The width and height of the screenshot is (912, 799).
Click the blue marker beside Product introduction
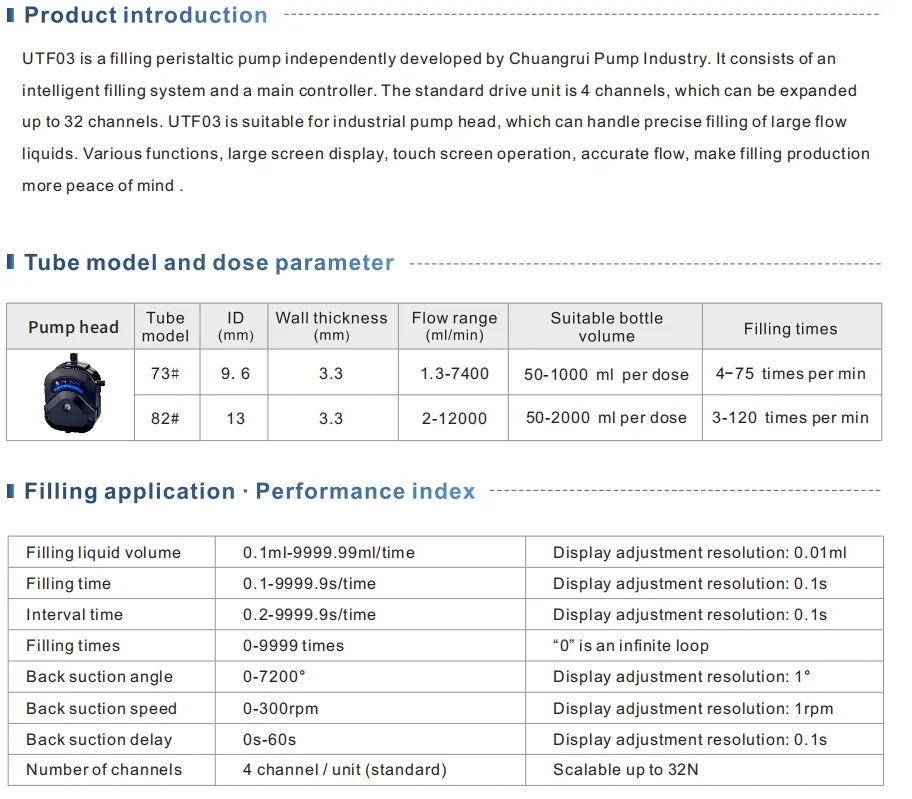point(12,15)
